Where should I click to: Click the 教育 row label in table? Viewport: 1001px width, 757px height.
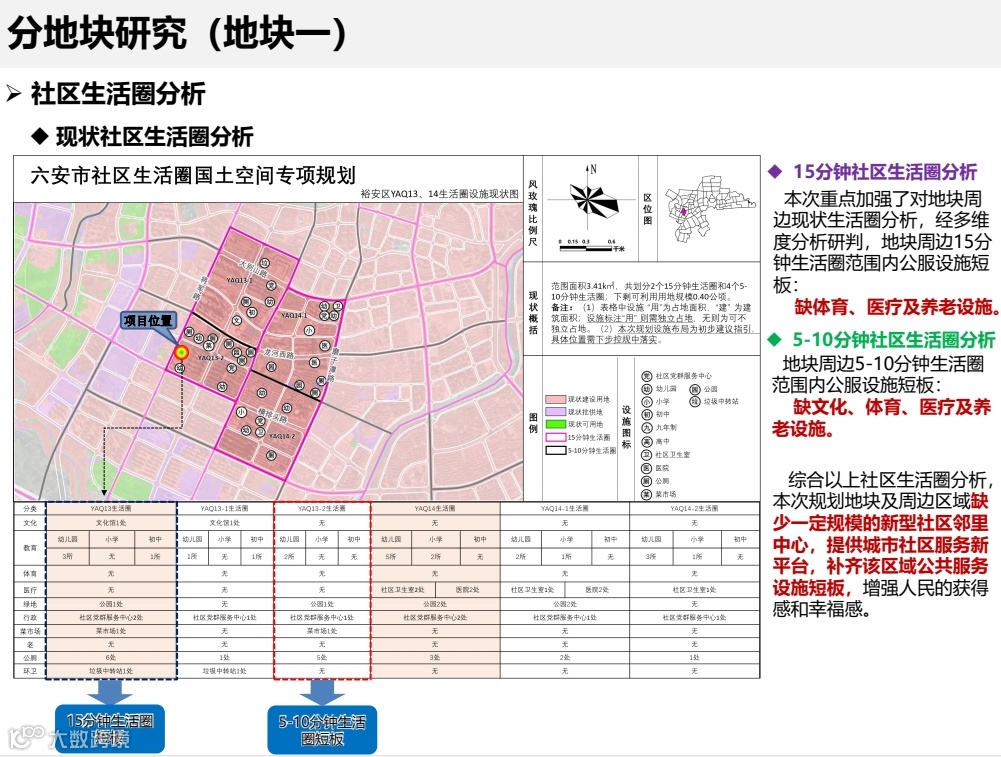point(30,548)
